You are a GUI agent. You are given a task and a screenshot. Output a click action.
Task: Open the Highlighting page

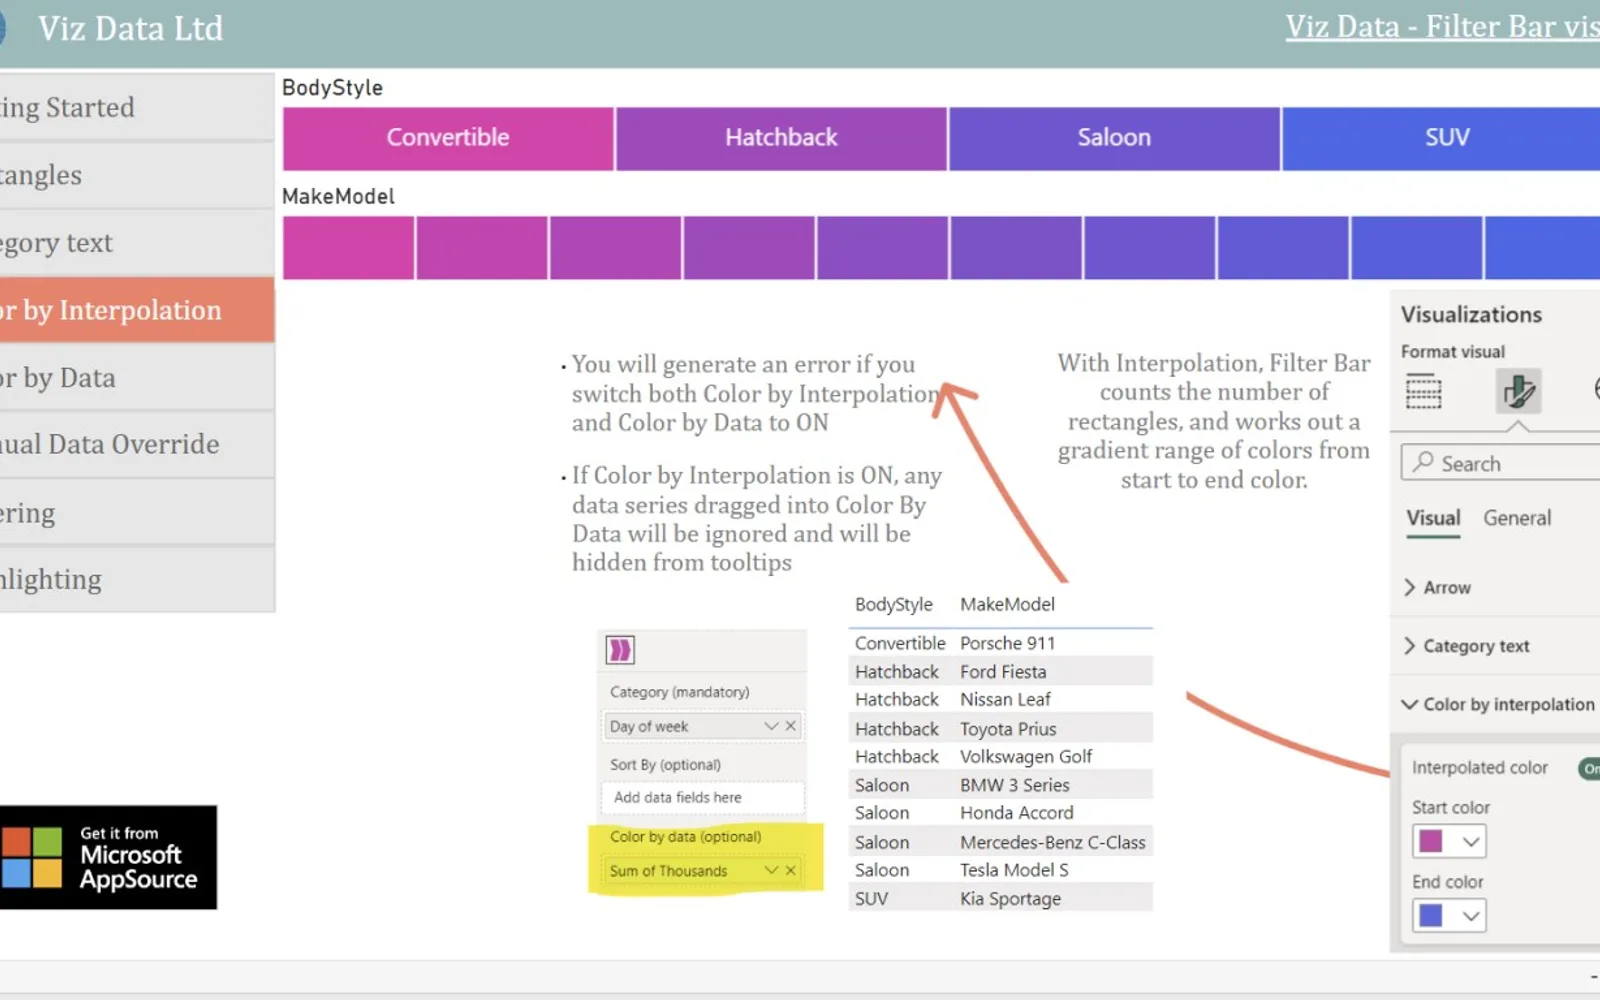click(137, 580)
